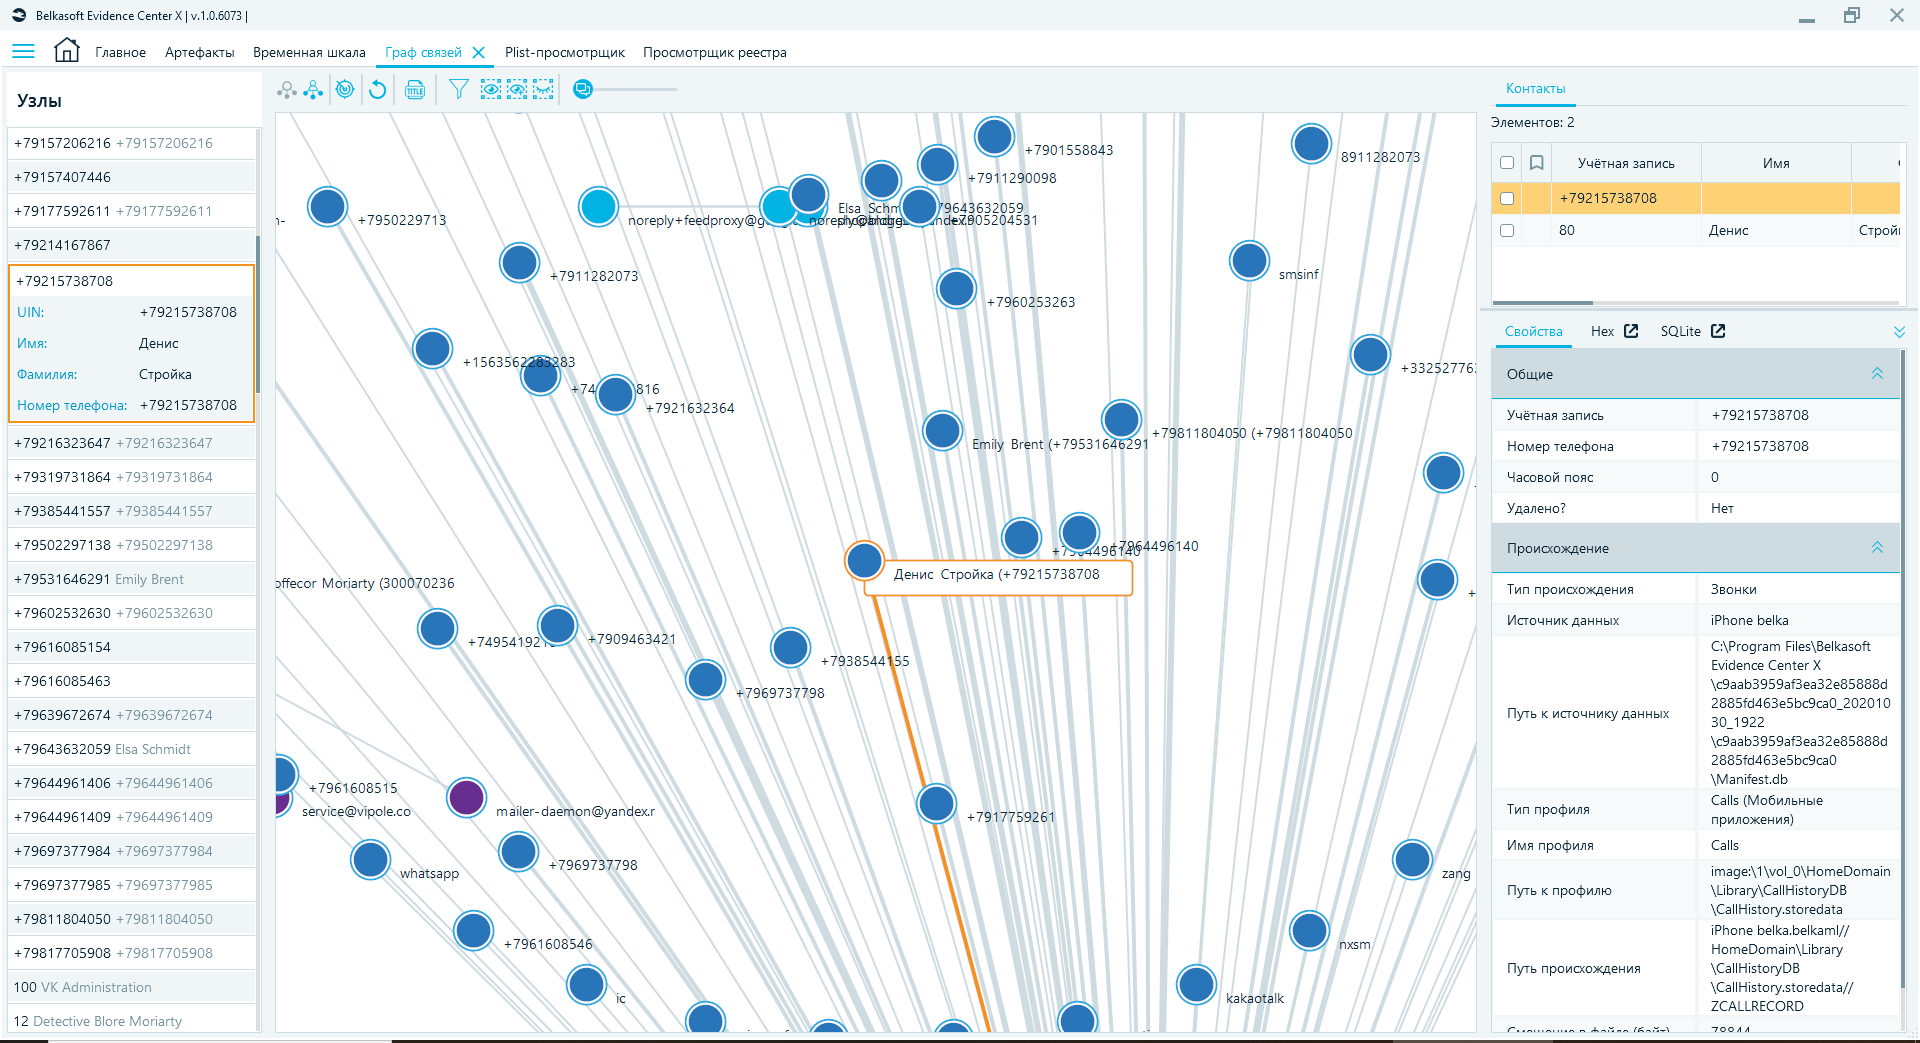Click the +7960253263 graph node
The height and width of the screenshot is (1043, 1920).
pyautogui.click(x=956, y=289)
